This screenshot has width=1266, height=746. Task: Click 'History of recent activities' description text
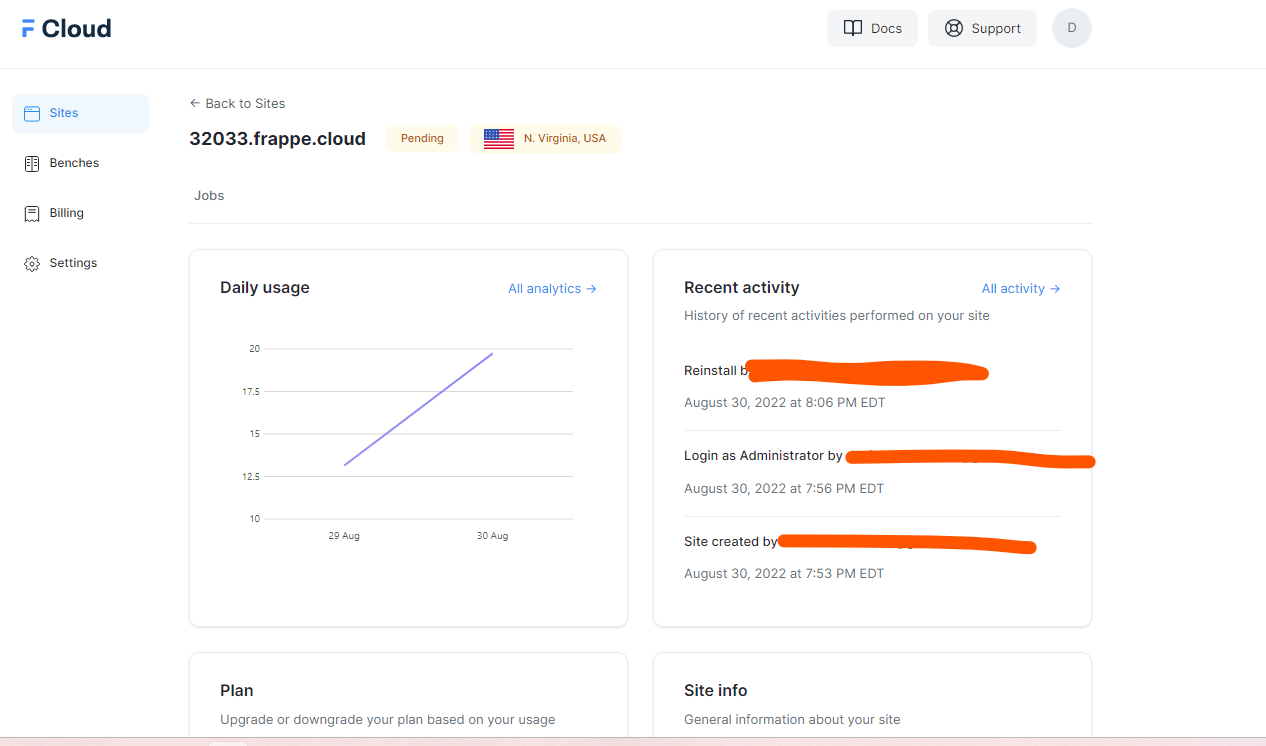(837, 315)
